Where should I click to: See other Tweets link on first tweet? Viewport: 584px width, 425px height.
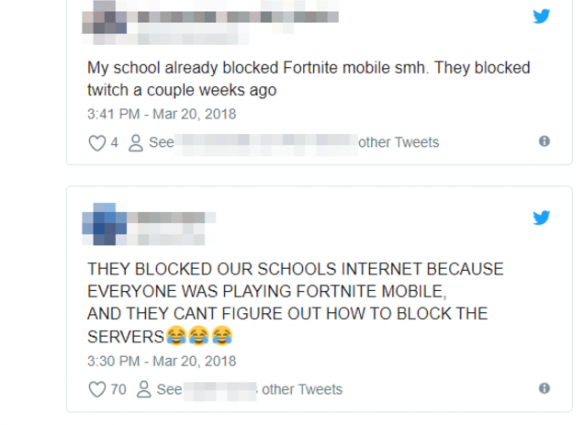[x=294, y=143]
